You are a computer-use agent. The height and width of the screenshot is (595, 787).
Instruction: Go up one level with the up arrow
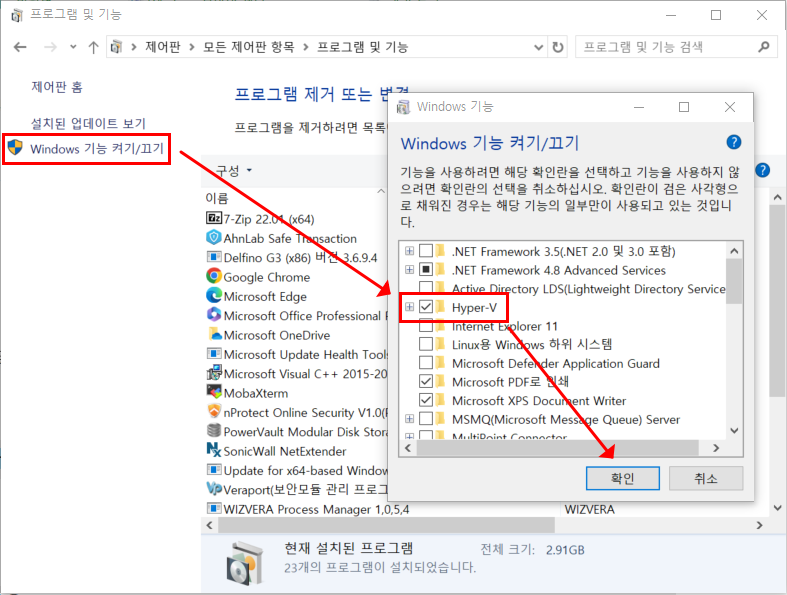click(93, 47)
